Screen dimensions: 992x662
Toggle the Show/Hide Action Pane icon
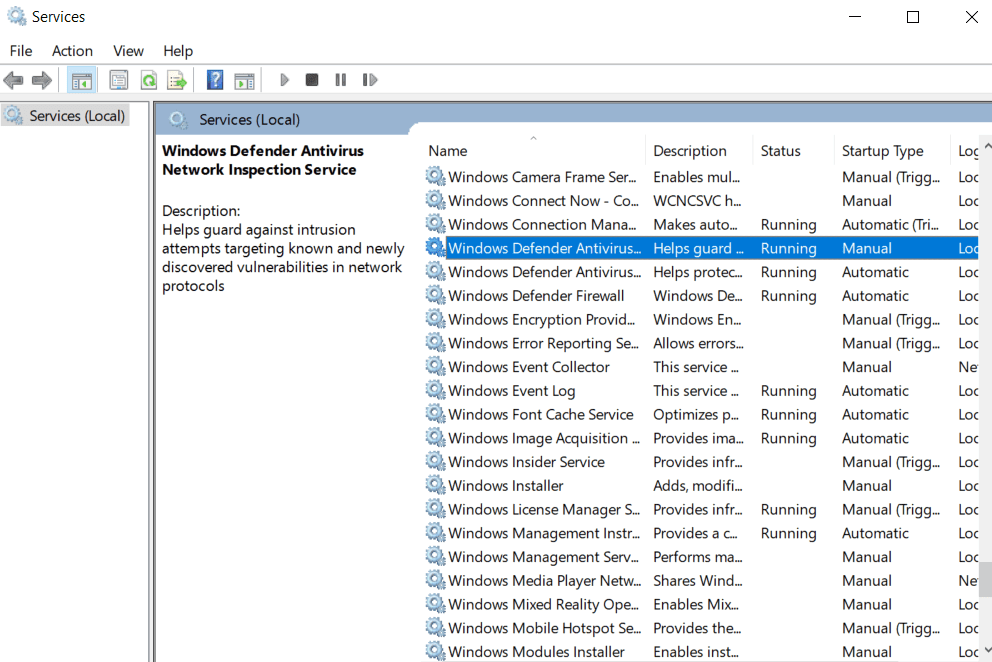click(x=244, y=80)
